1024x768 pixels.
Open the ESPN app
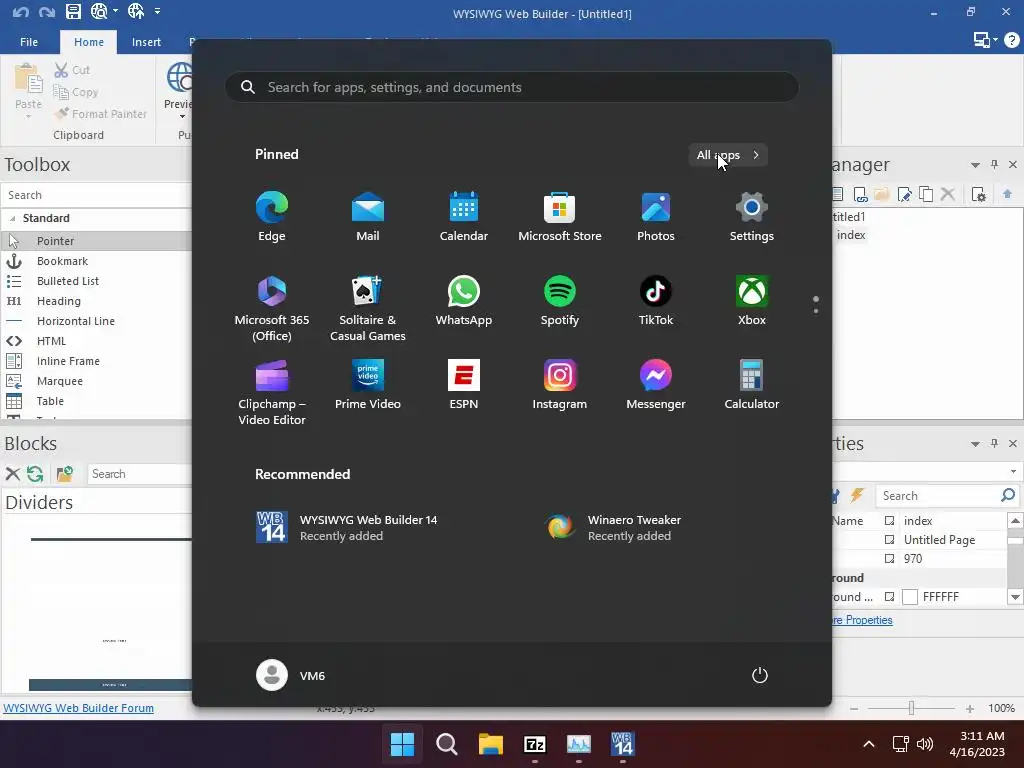point(464,385)
